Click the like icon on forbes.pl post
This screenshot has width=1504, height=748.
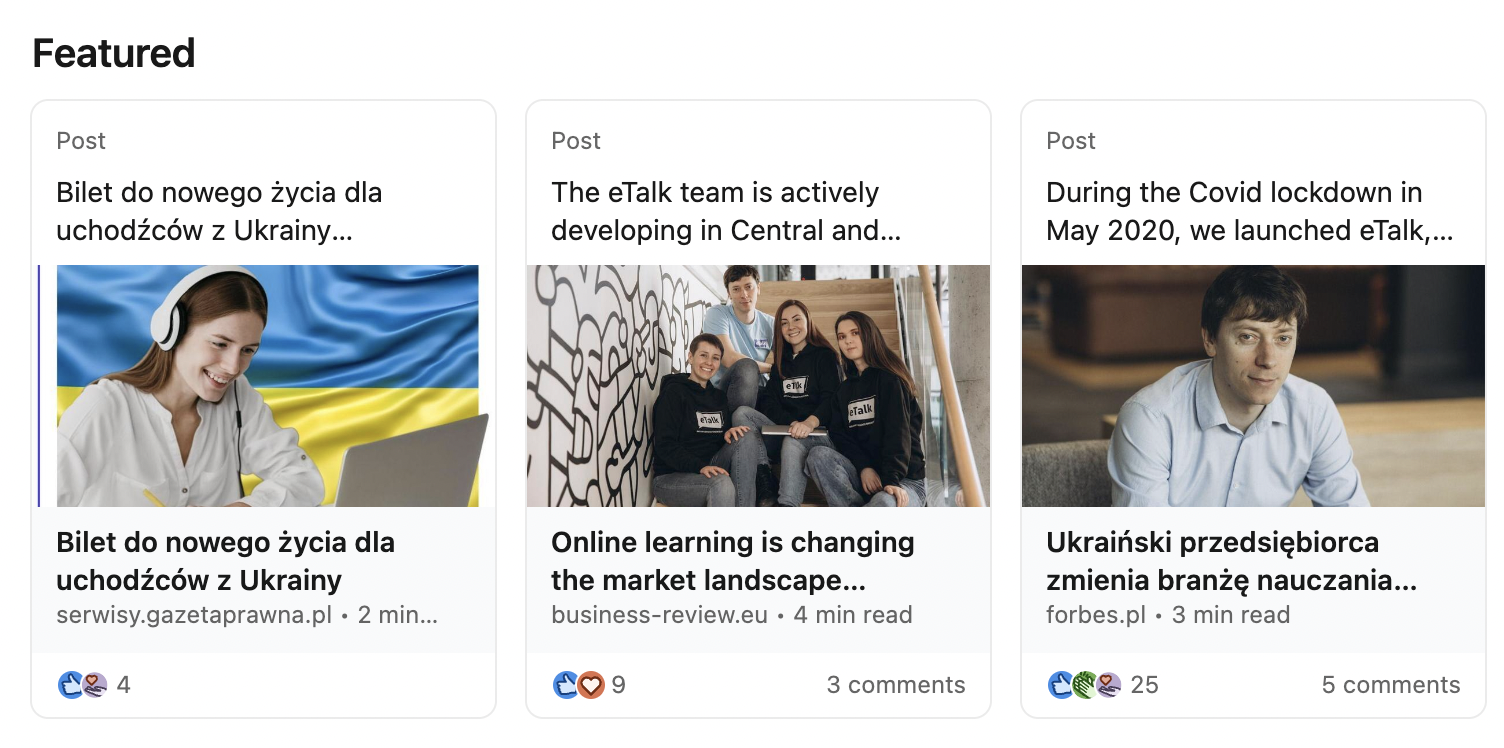pyautogui.click(x=1061, y=685)
